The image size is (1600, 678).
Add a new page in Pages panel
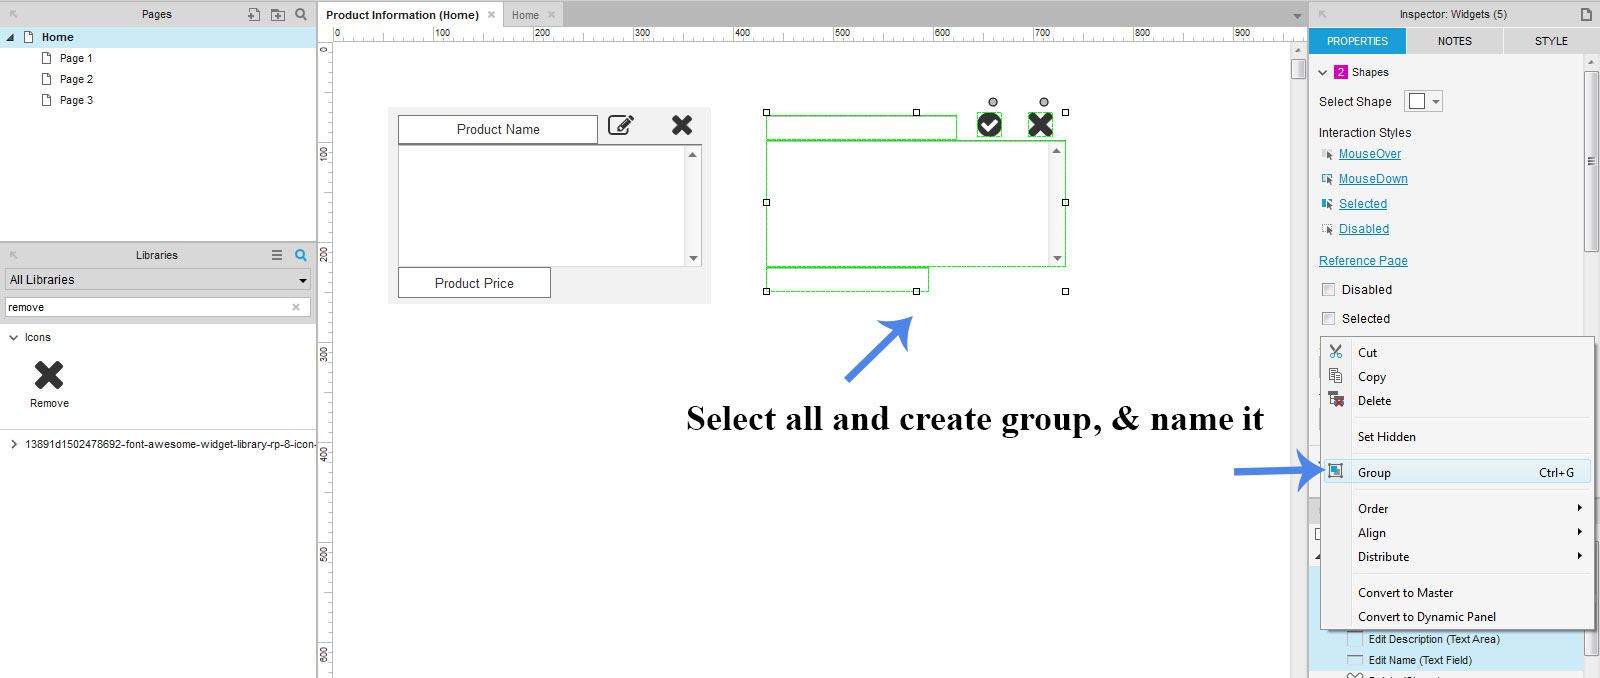[x=254, y=15]
